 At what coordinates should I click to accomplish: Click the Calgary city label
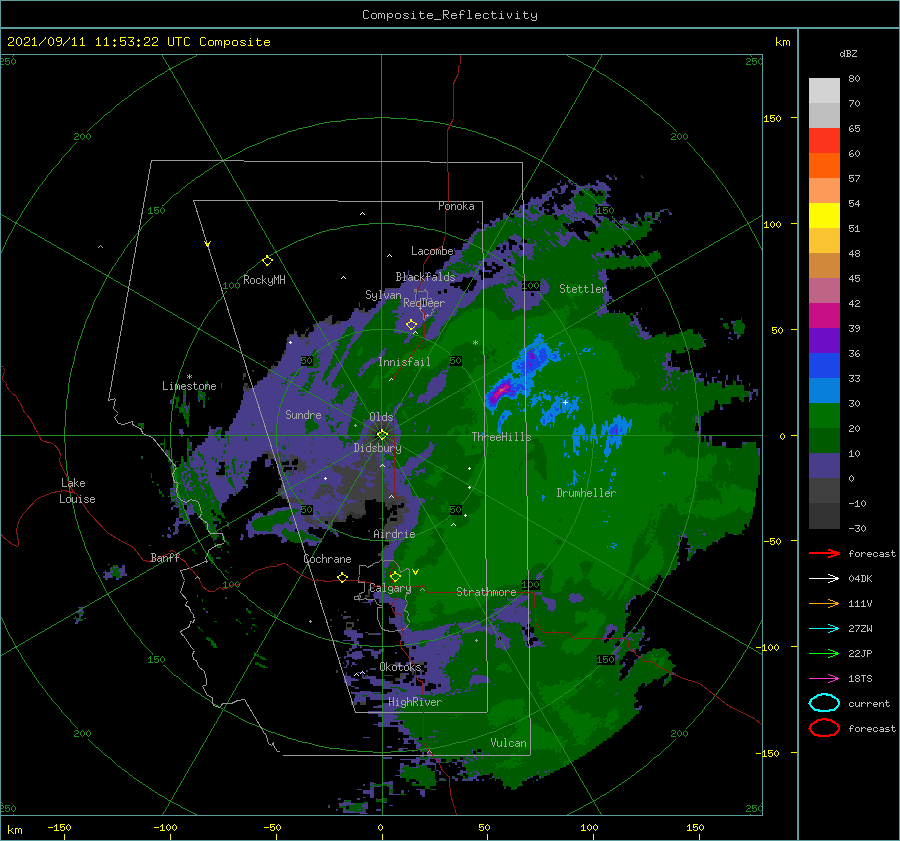tap(390, 588)
